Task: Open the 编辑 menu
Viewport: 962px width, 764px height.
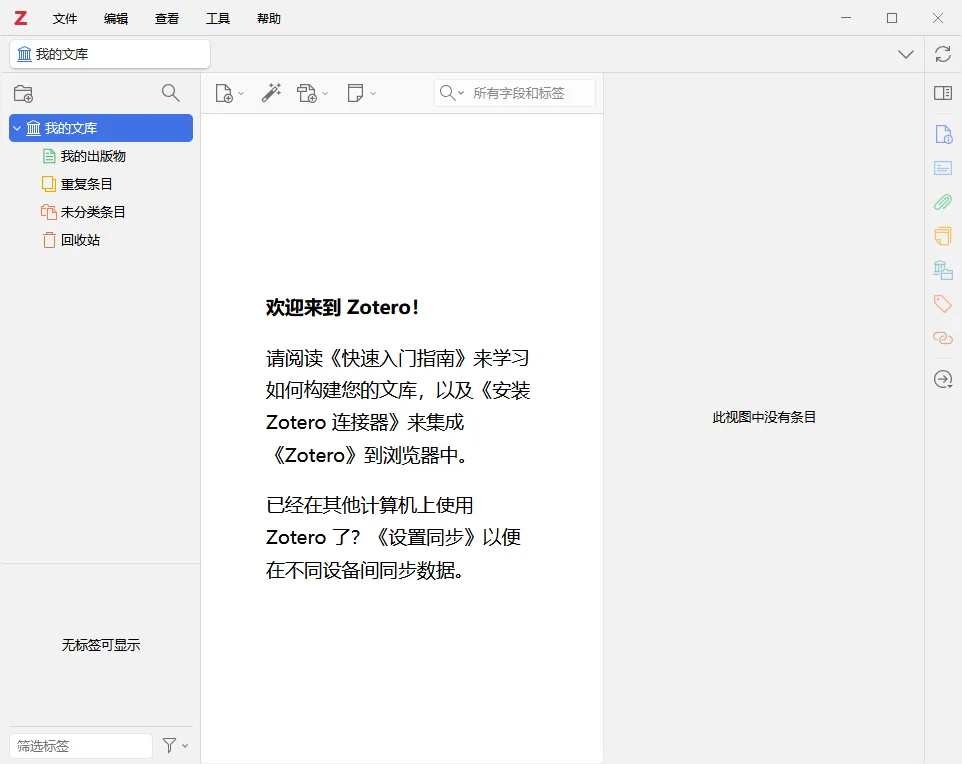Action: tap(115, 18)
